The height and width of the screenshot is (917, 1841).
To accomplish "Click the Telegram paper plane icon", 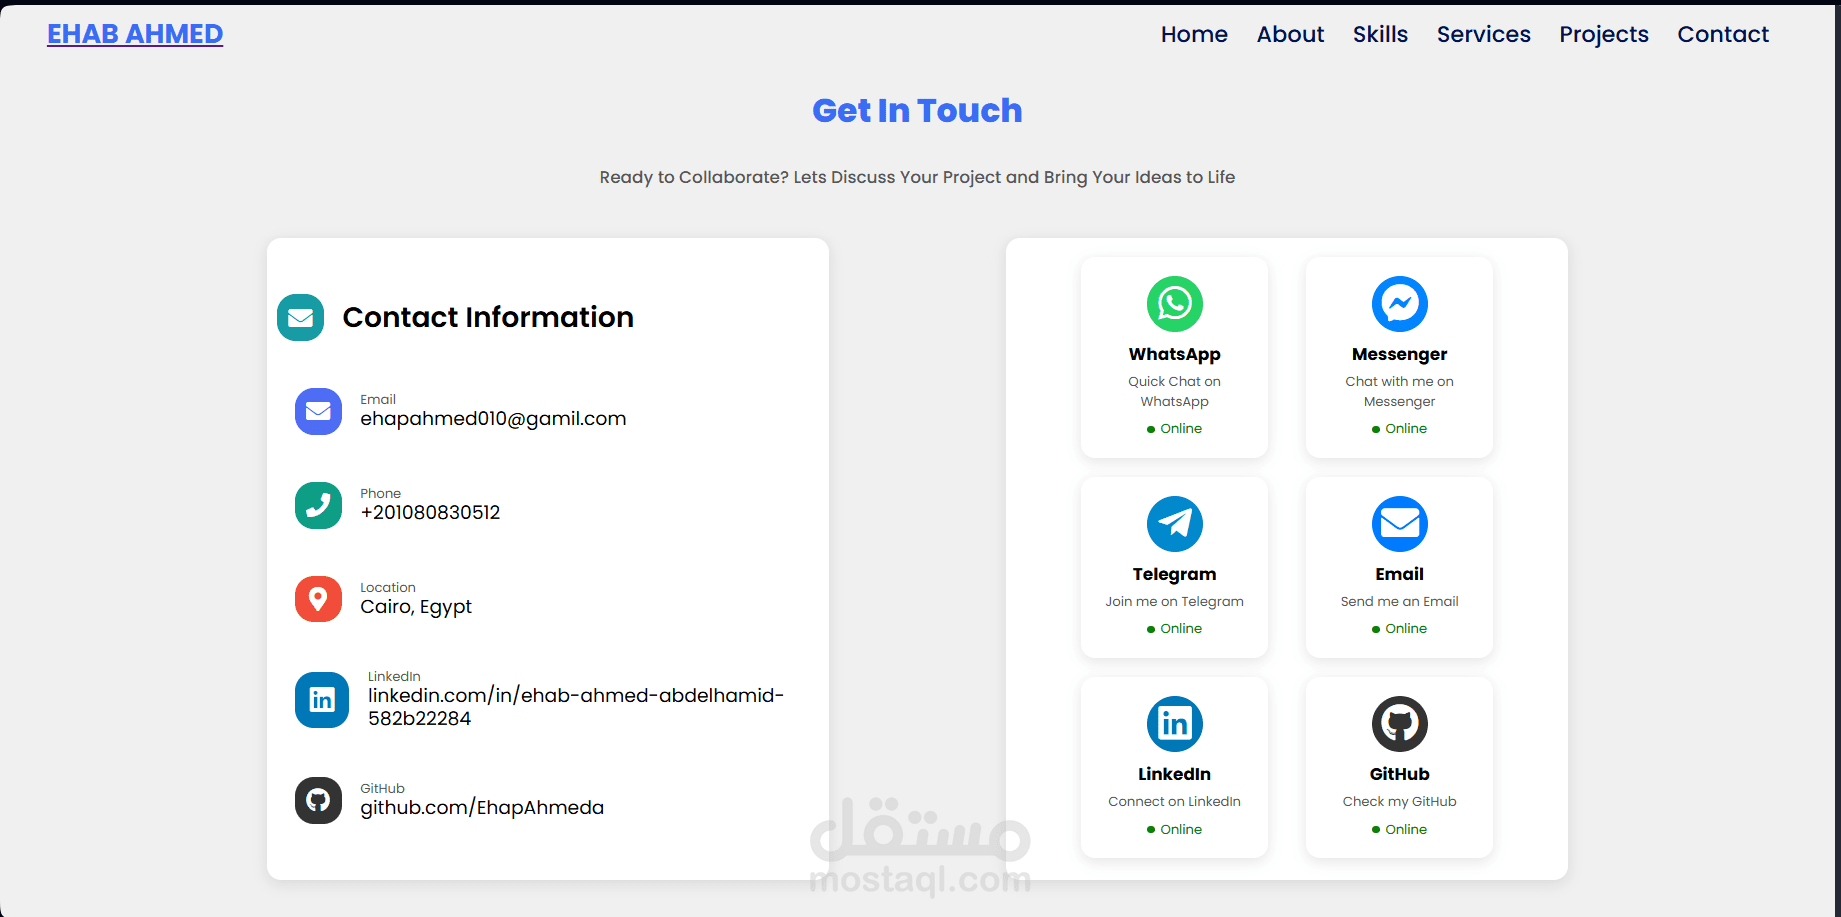I will pyautogui.click(x=1175, y=524).
